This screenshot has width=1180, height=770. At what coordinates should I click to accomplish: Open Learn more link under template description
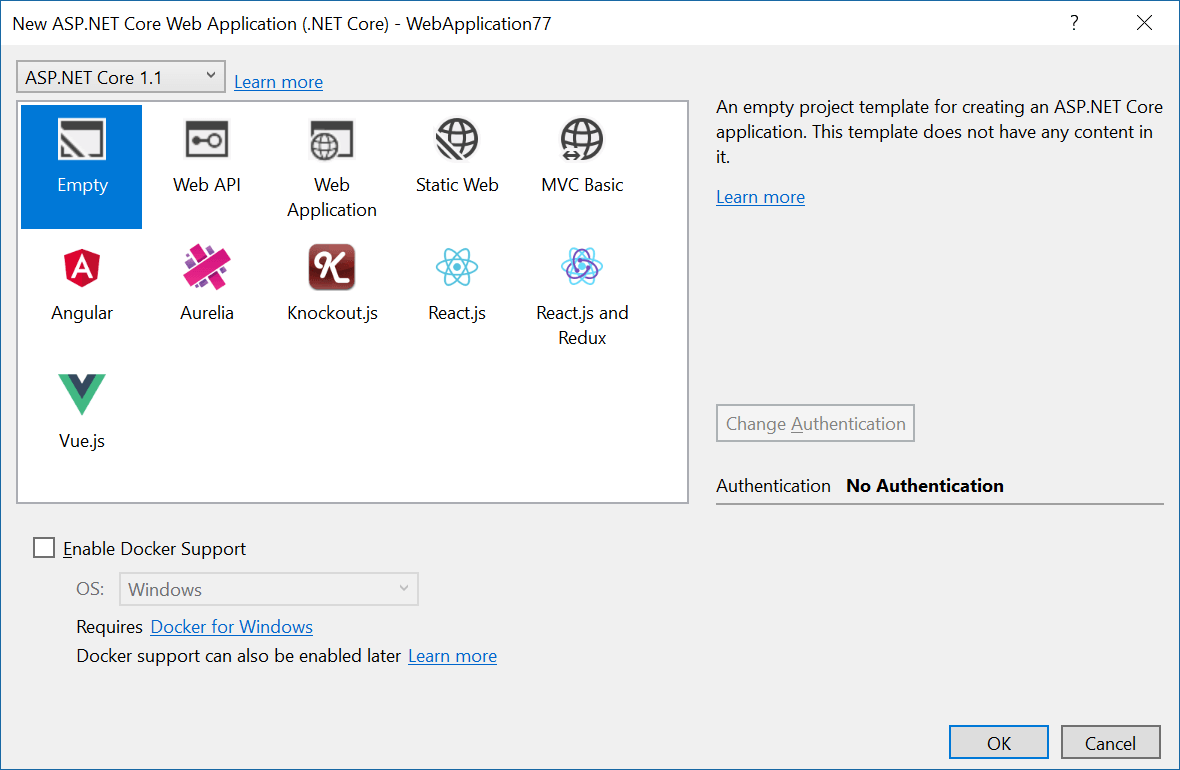[760, 197]
